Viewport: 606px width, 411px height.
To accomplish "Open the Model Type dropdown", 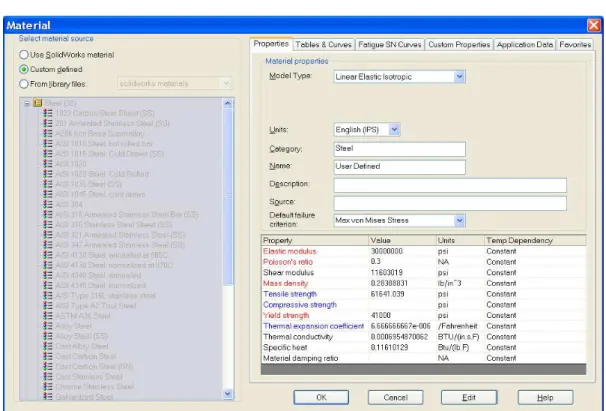I will coord(459,77).
